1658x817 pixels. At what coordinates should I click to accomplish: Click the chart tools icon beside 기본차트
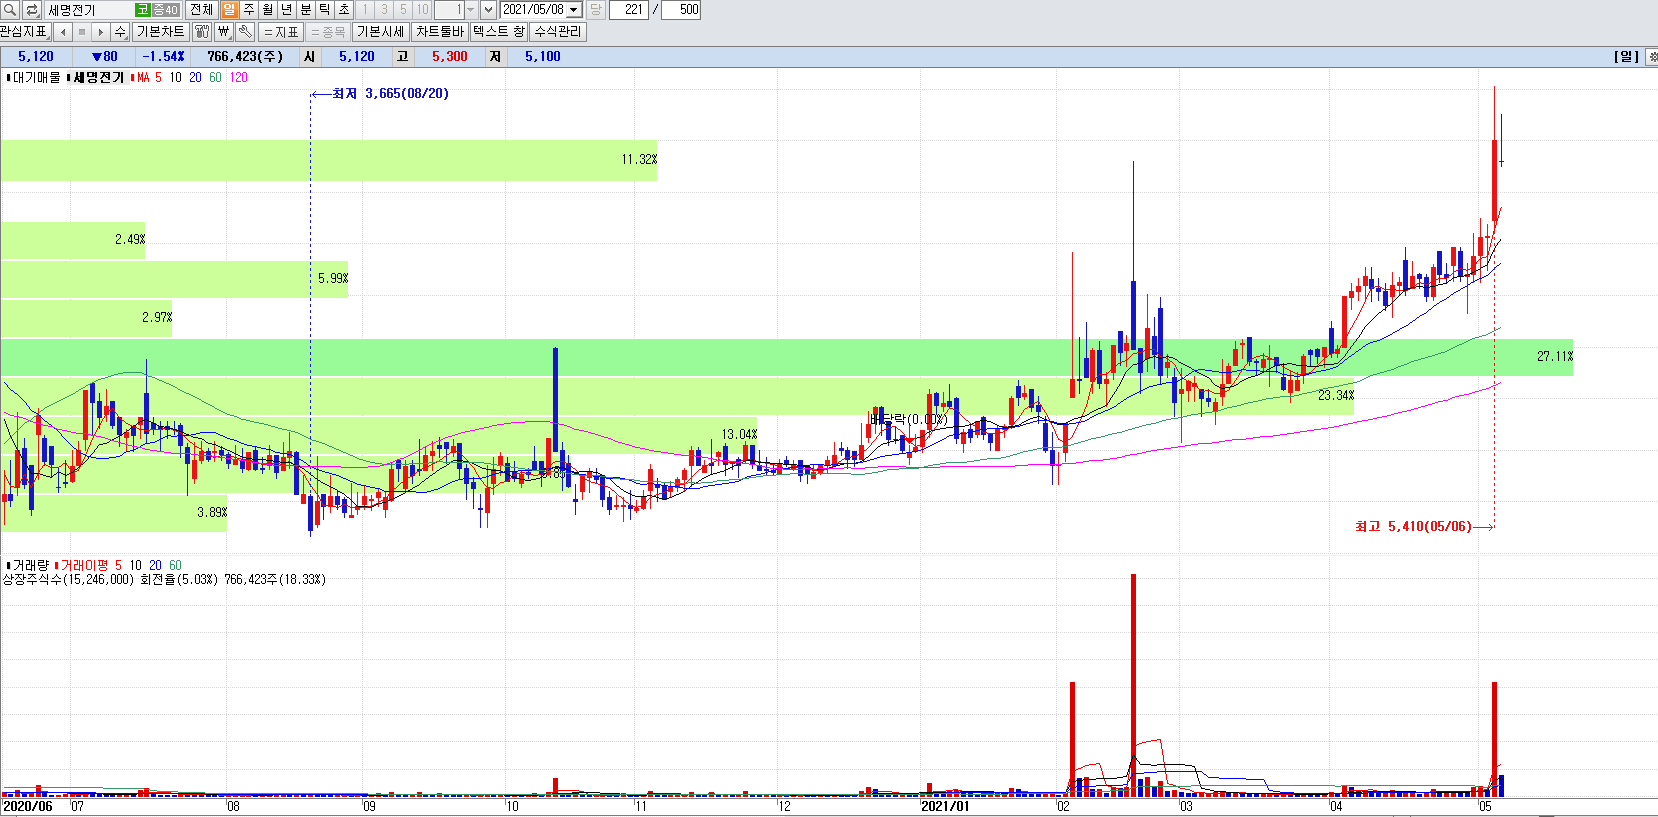[x=202, y=32]
